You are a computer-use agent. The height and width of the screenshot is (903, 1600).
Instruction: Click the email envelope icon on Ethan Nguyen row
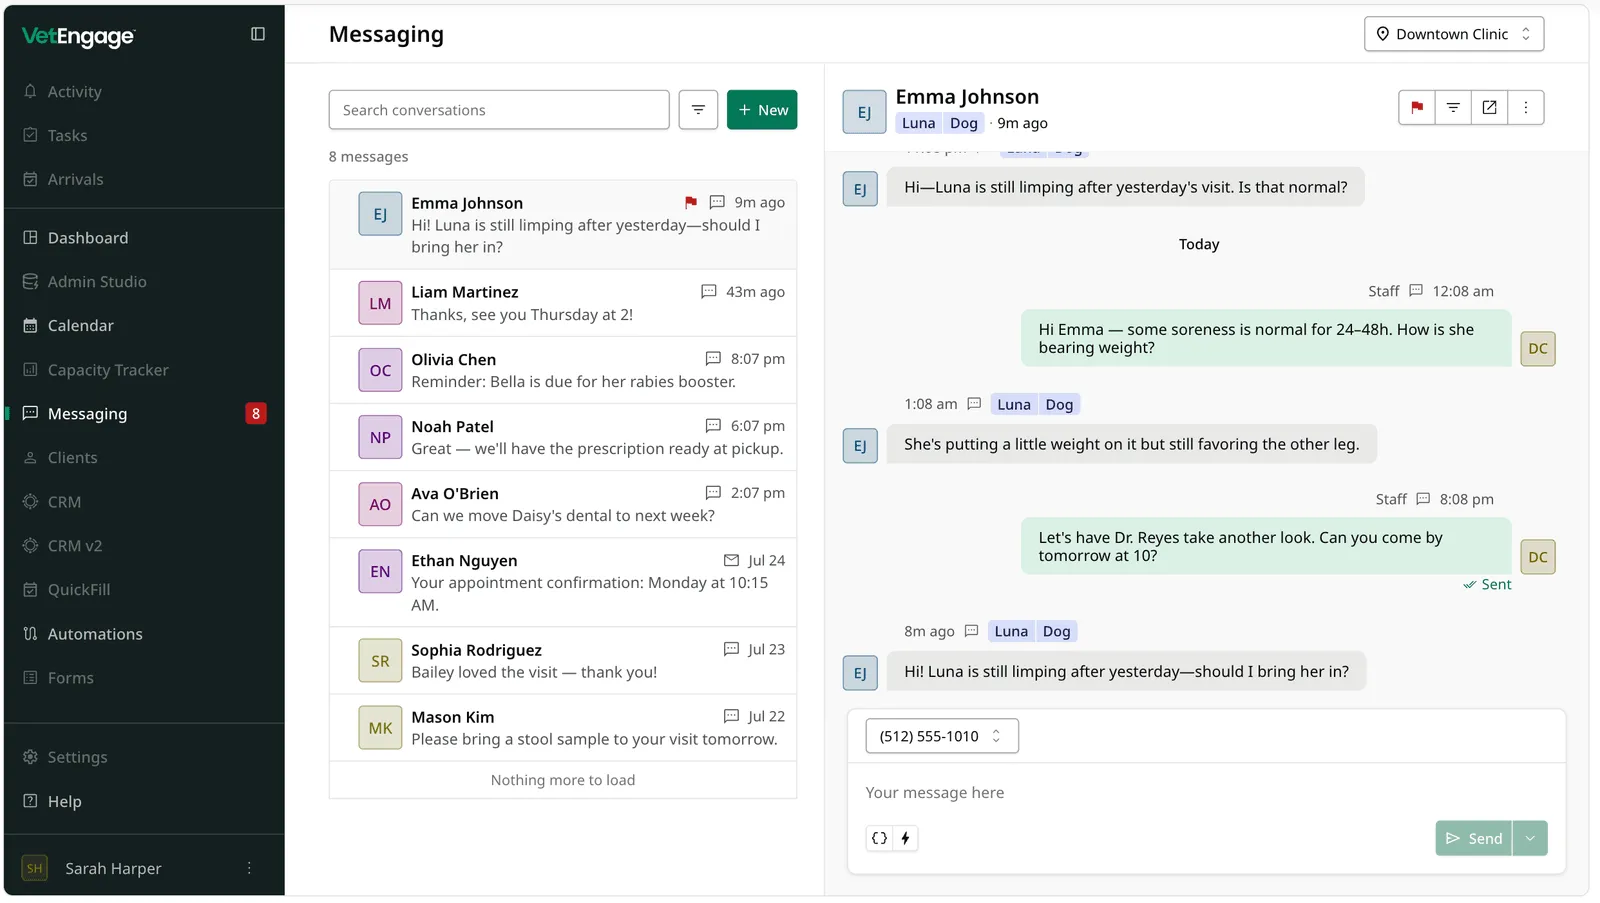point(731,560)
